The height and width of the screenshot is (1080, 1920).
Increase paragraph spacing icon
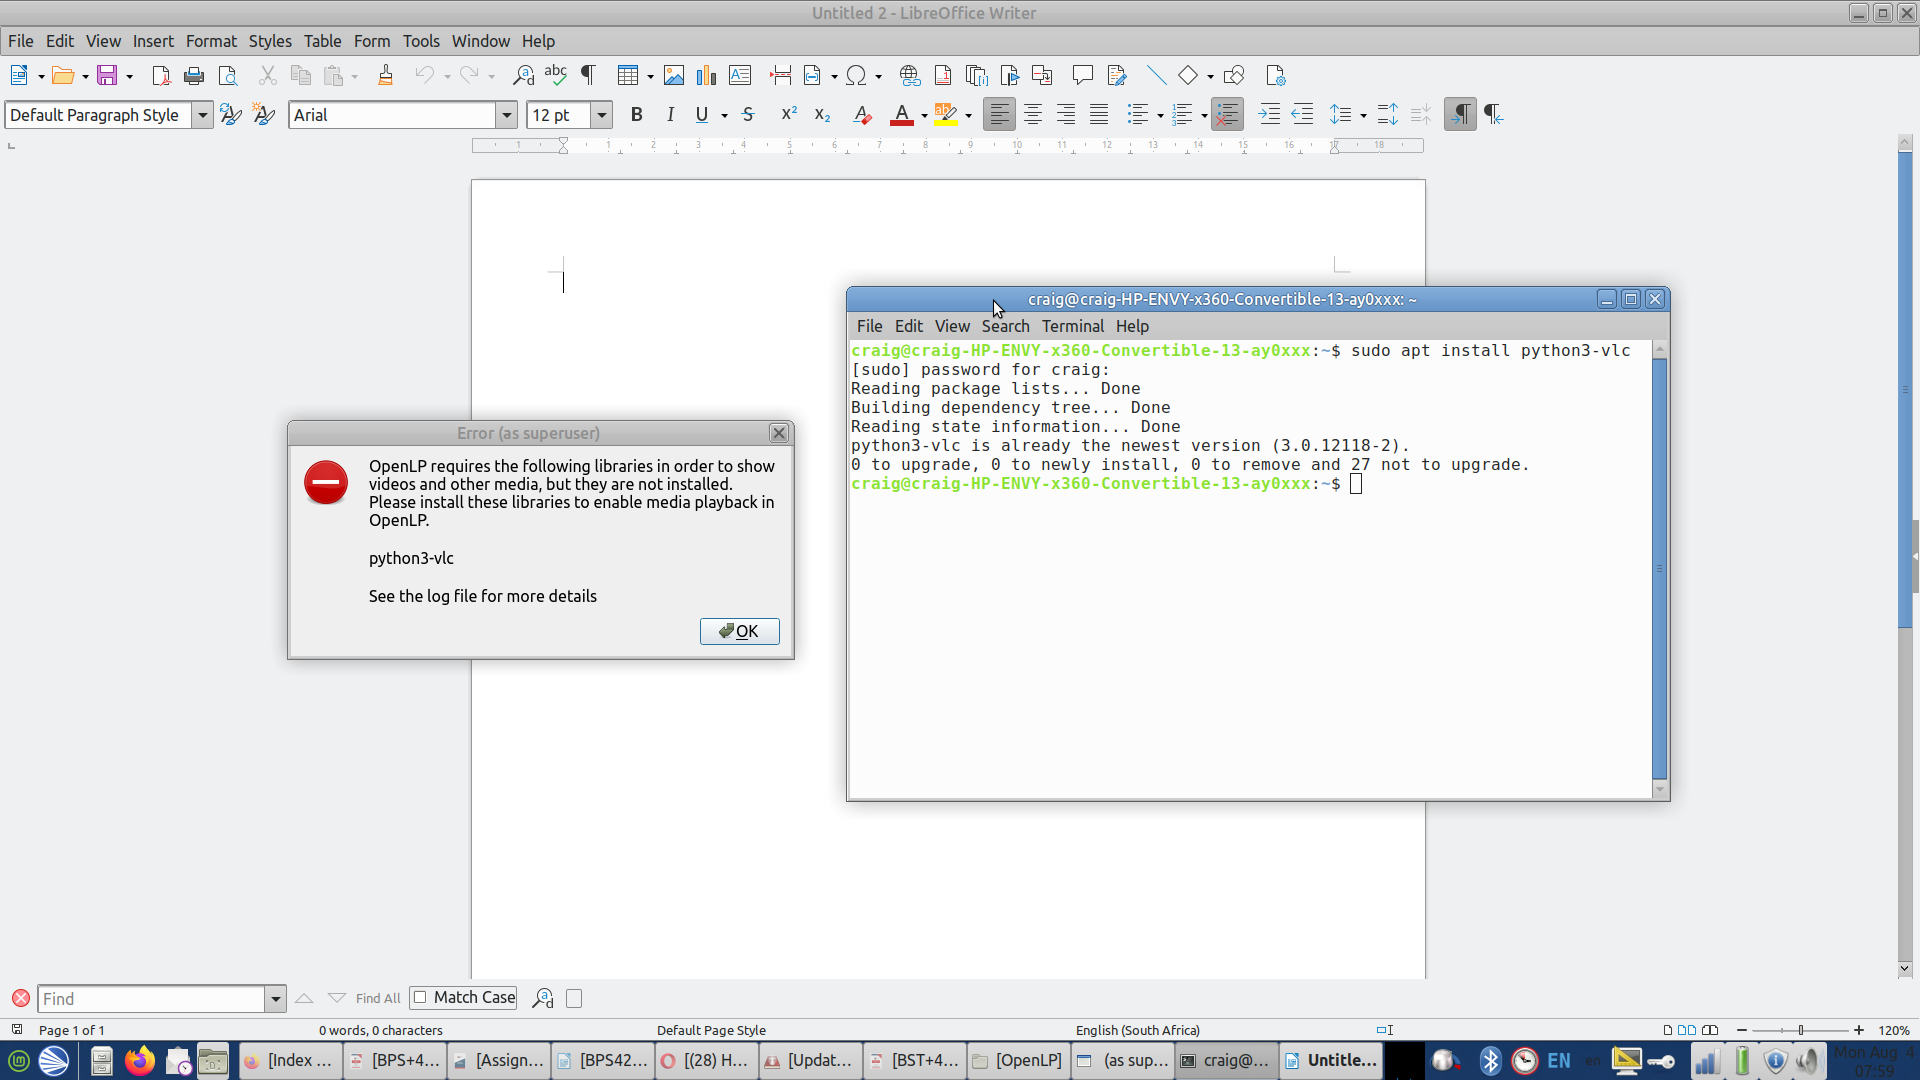point(1387,115)
